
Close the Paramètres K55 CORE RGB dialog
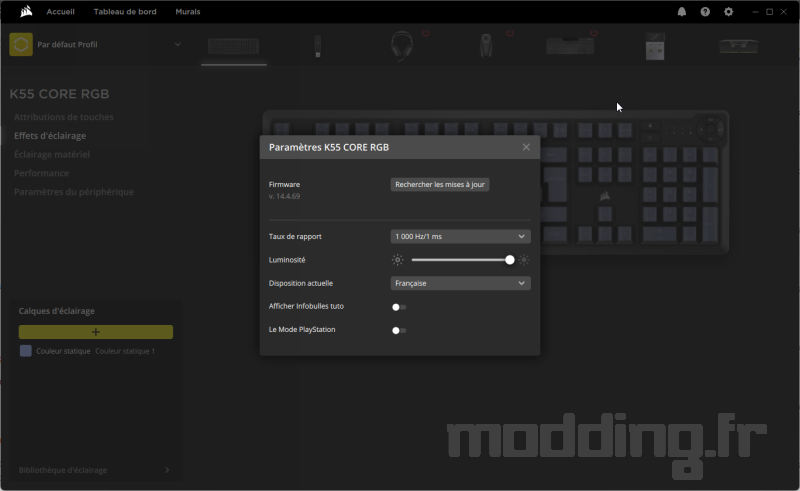coord(526,147)
